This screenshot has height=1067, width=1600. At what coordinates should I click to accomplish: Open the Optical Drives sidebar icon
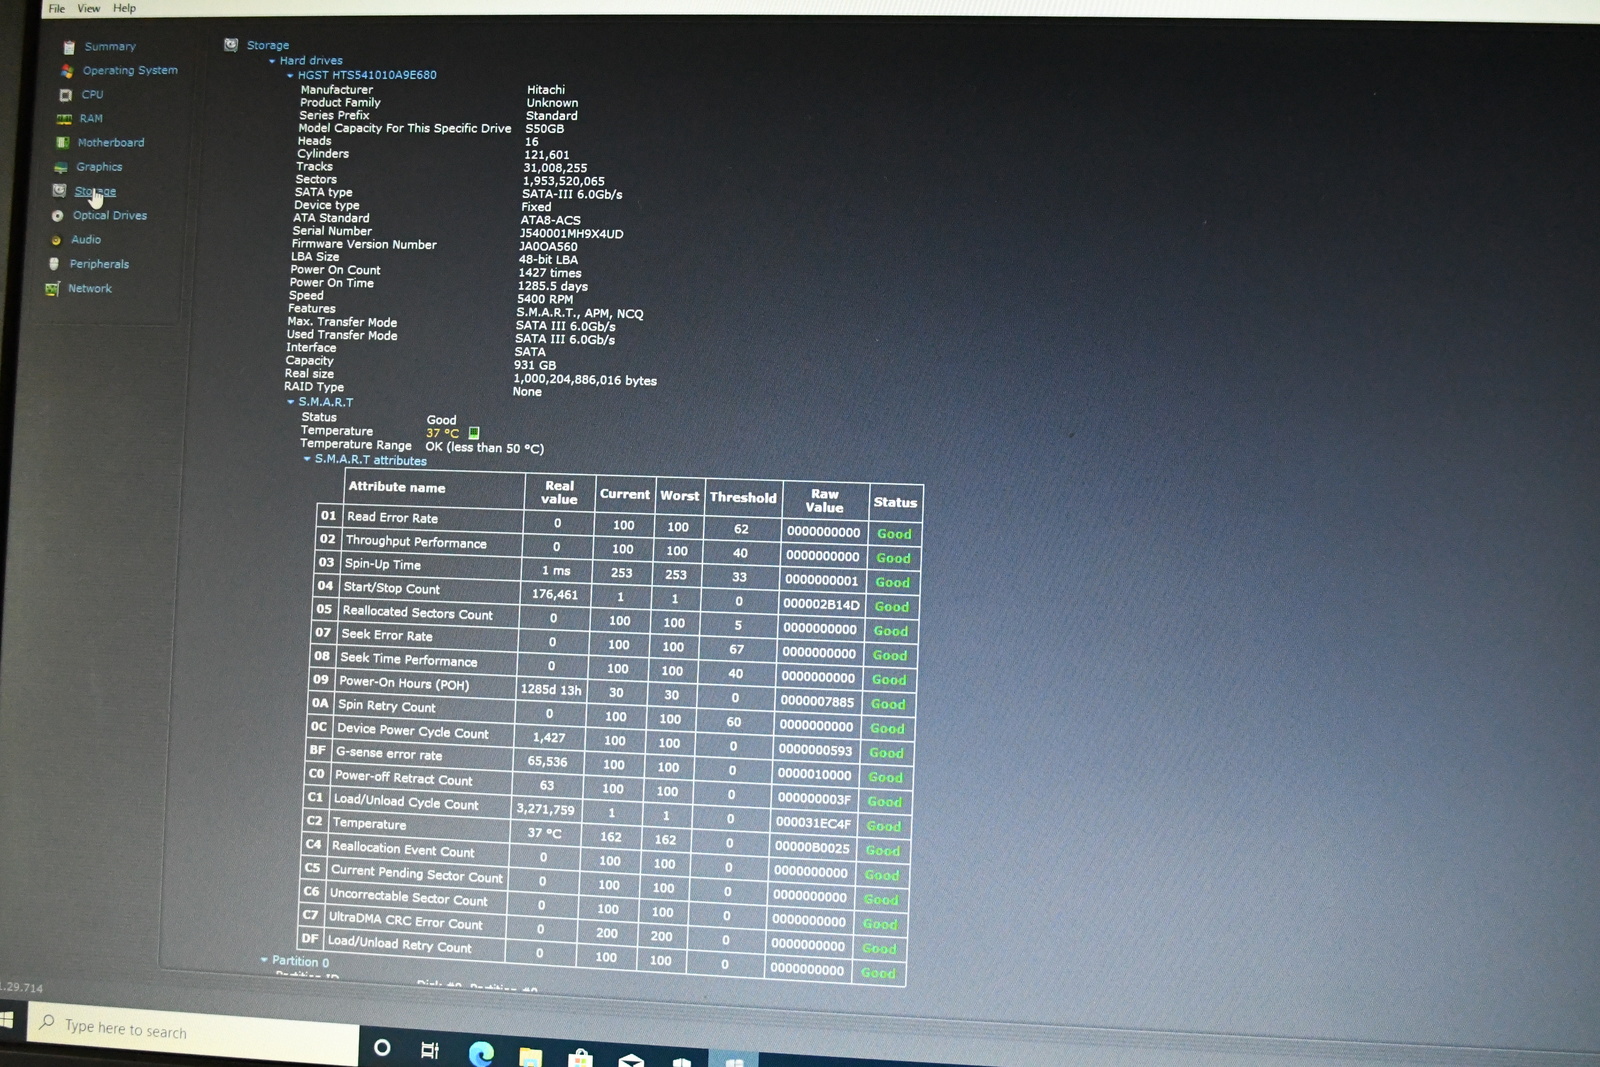click(x=57, y=215)
